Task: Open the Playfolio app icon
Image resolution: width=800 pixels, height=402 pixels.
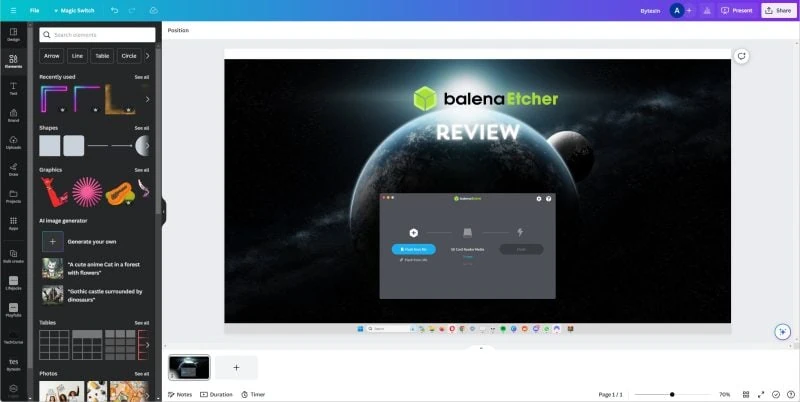Action: pyautogui.click(x=13, y=310)
